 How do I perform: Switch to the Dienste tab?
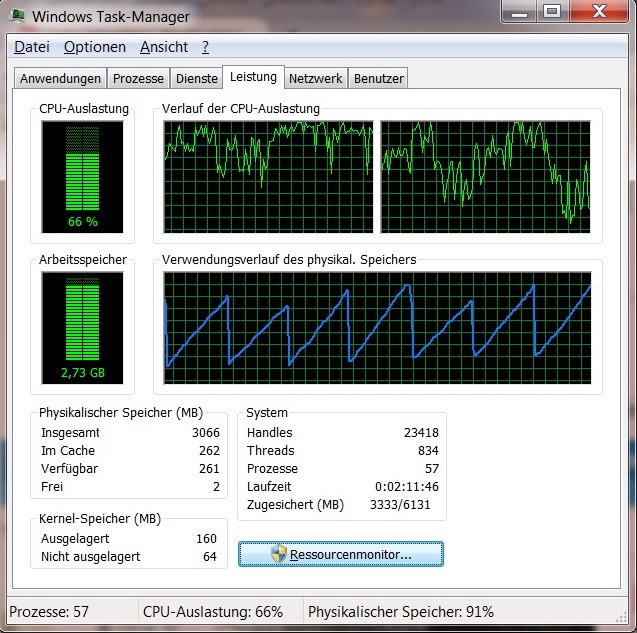(x=197, y=78)
